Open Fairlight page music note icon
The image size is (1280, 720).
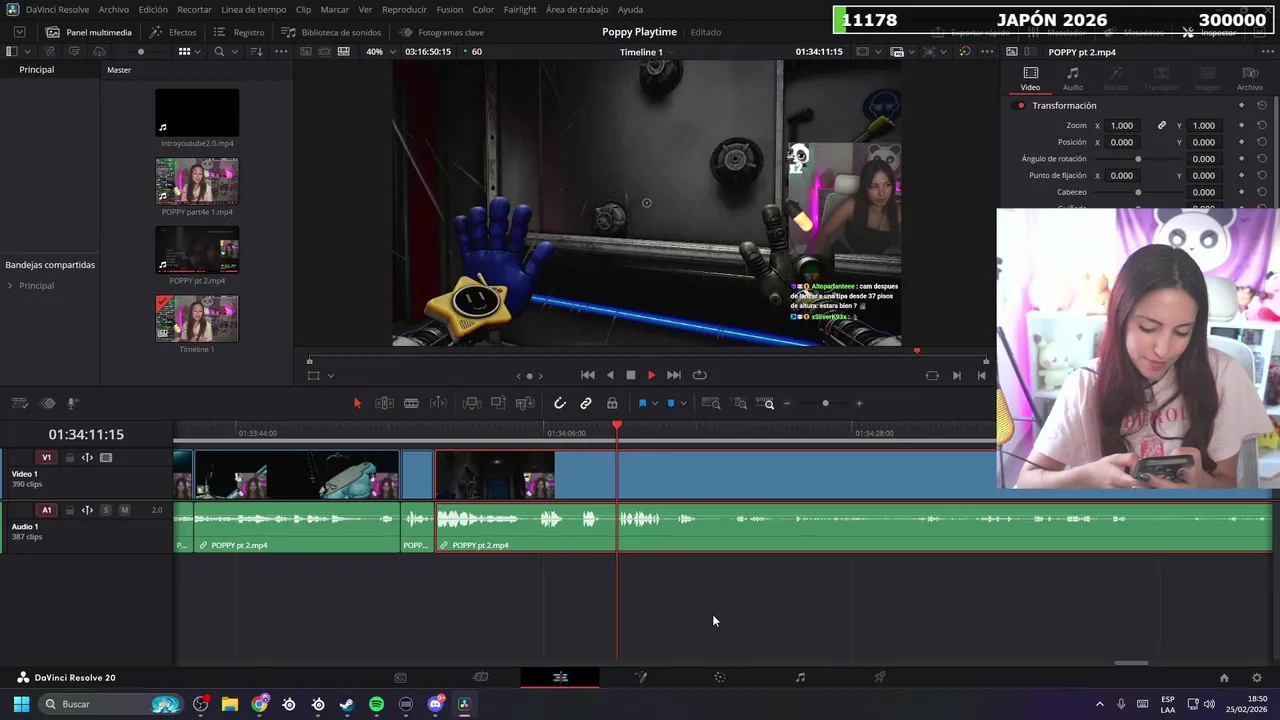[x=800, y=677]
